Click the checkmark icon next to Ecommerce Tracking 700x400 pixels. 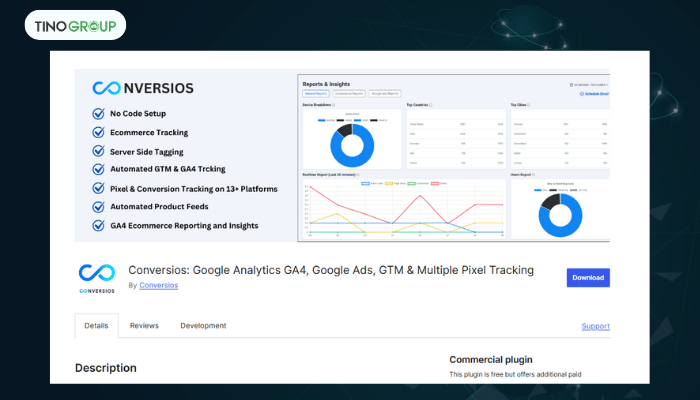[x=98, y=132]
